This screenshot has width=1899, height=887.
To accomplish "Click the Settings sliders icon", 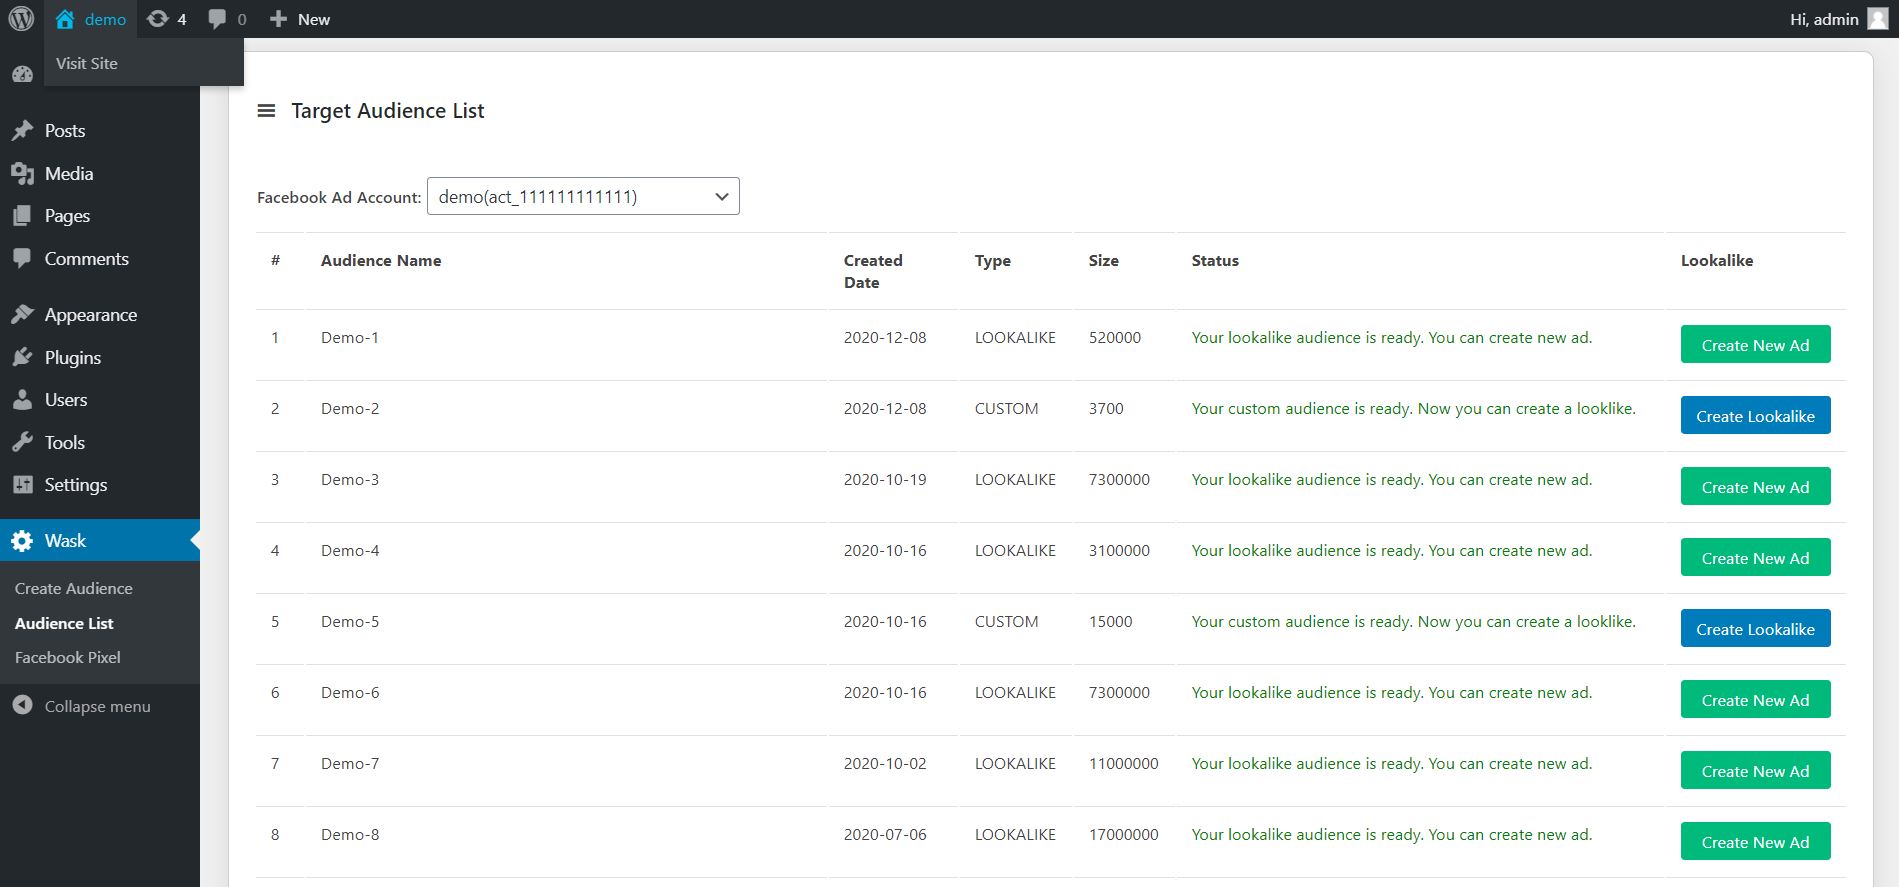I will click(22, 485).
